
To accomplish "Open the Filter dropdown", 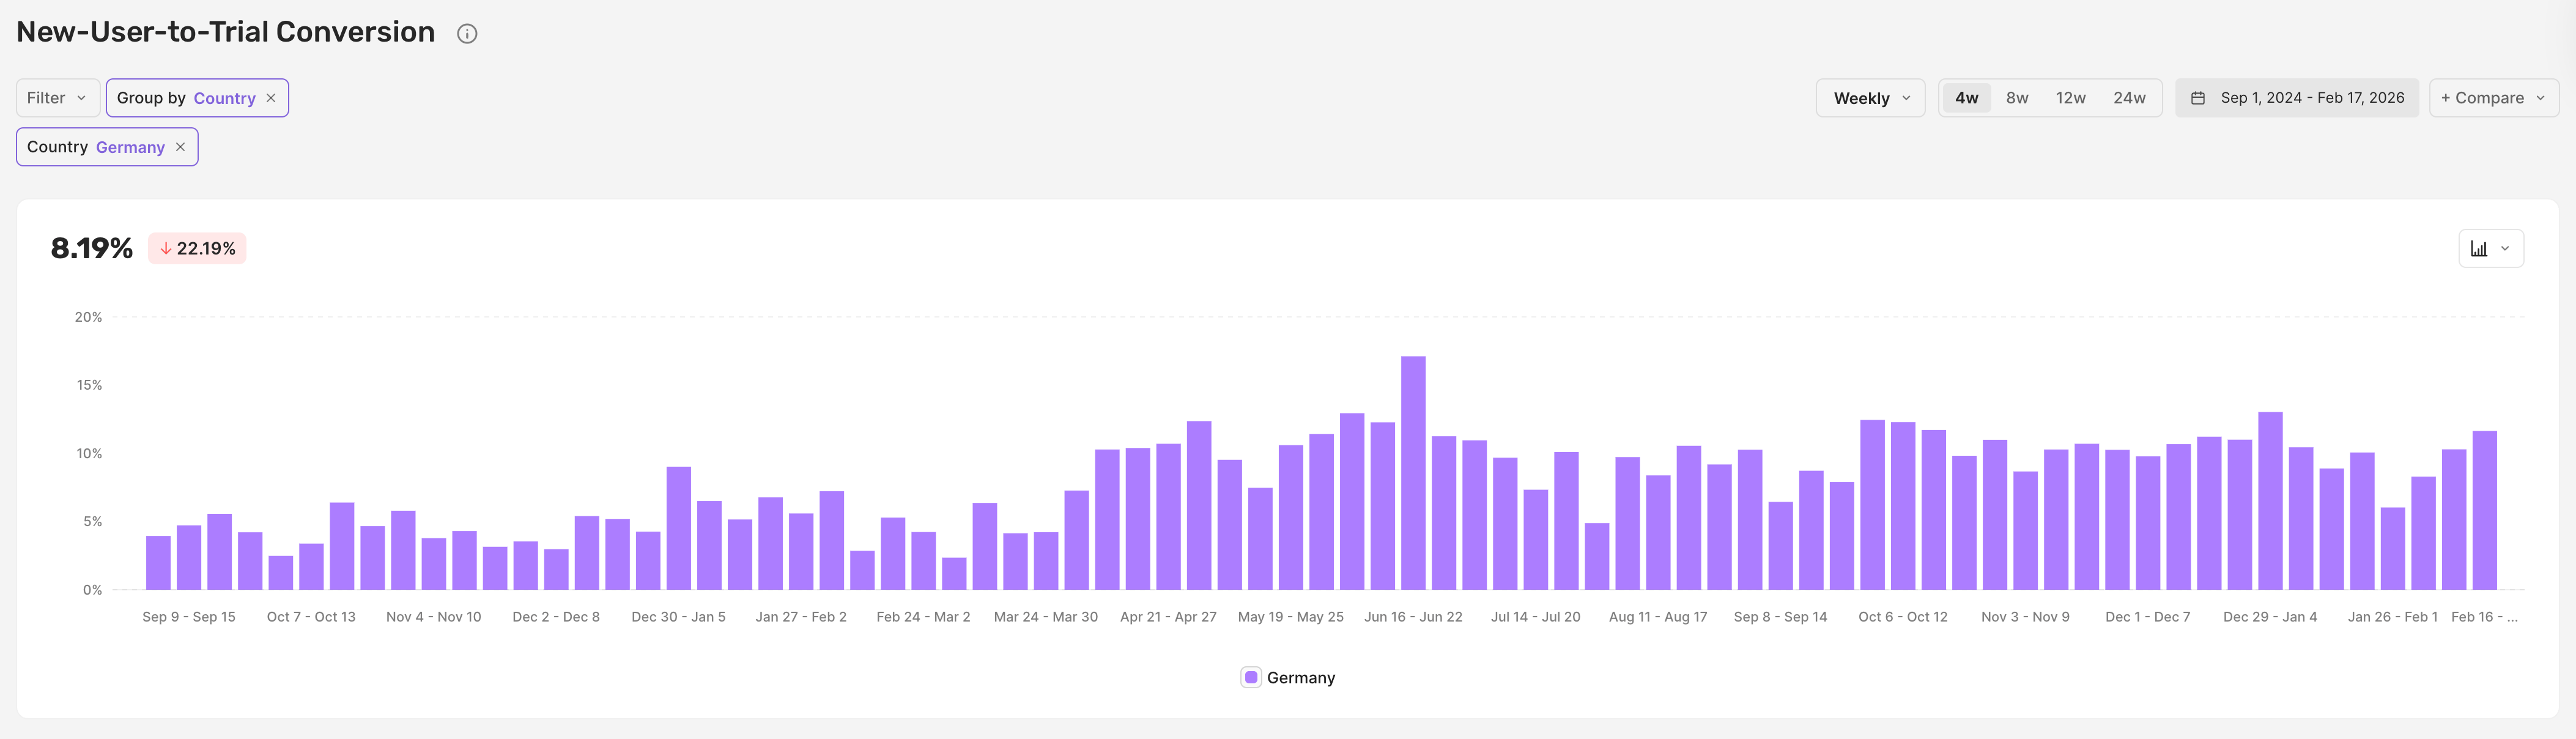I will [x=57, y=98].
